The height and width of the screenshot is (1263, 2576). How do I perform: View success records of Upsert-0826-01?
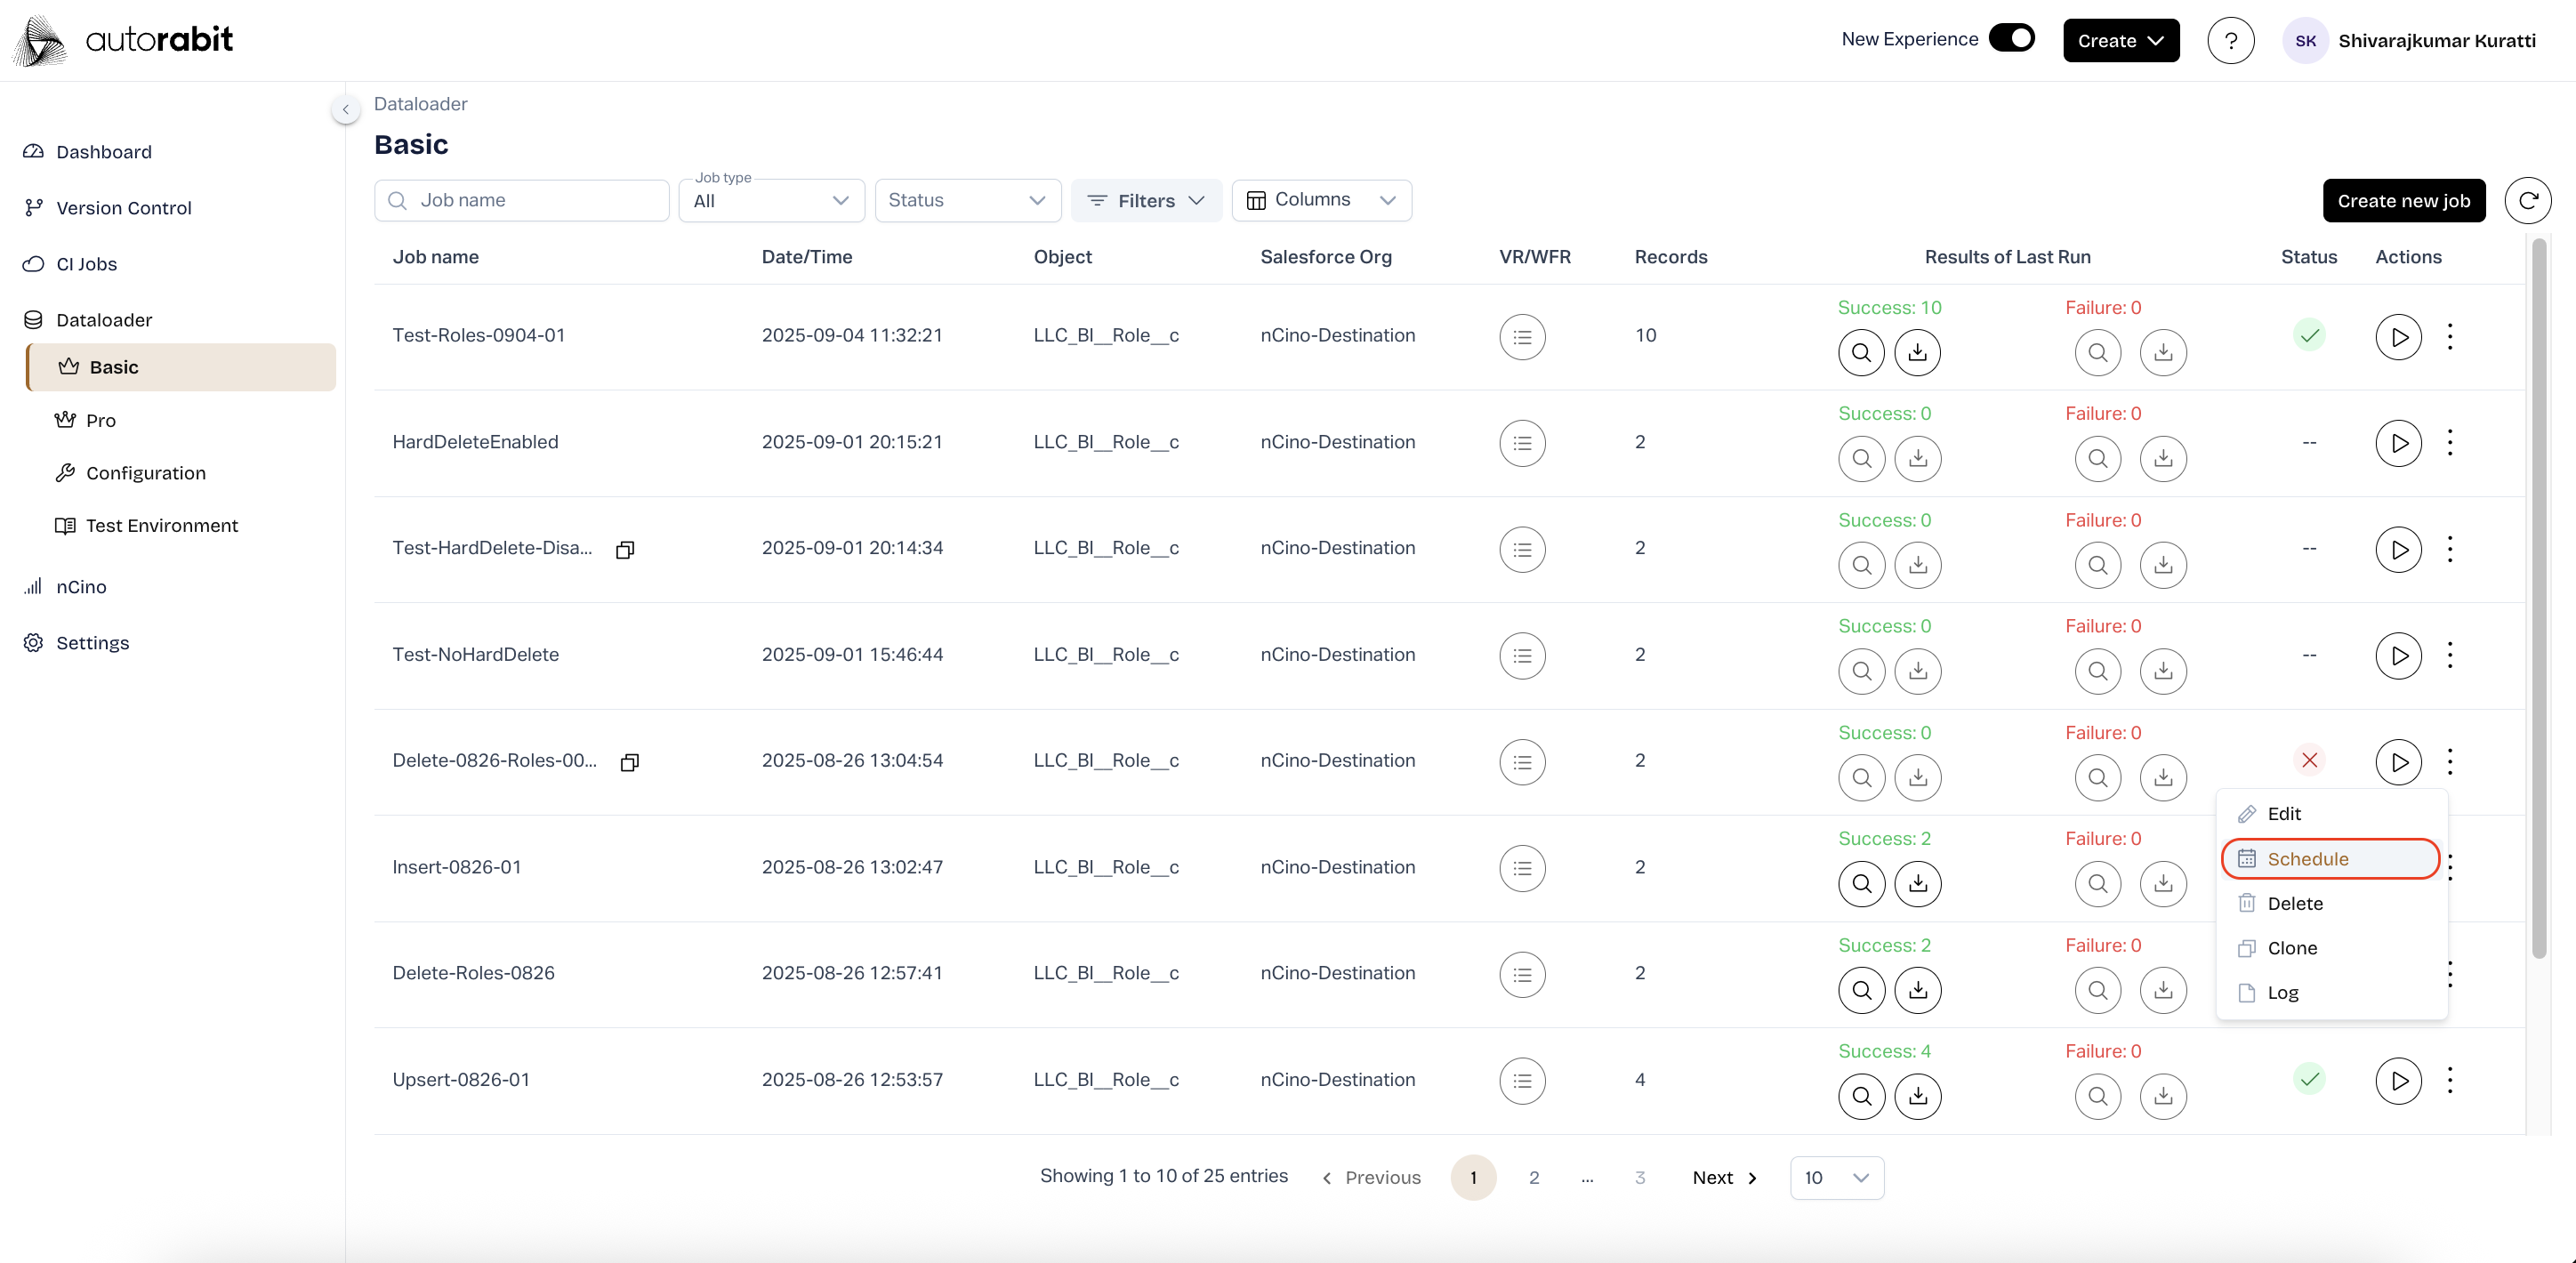1861,1096
